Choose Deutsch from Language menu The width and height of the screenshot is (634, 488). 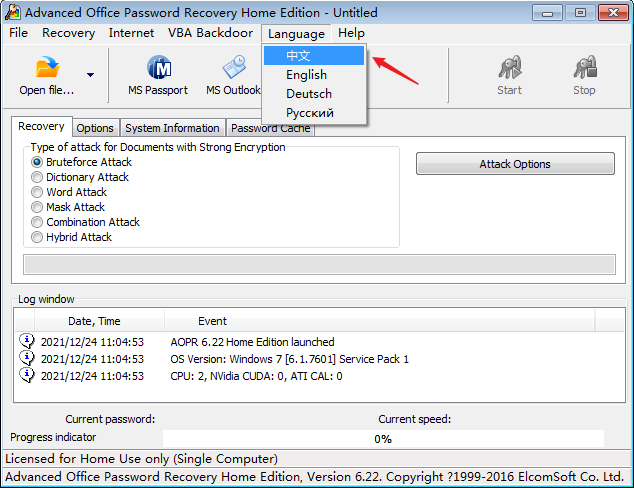pyautogui.click(x=314, y=93)
